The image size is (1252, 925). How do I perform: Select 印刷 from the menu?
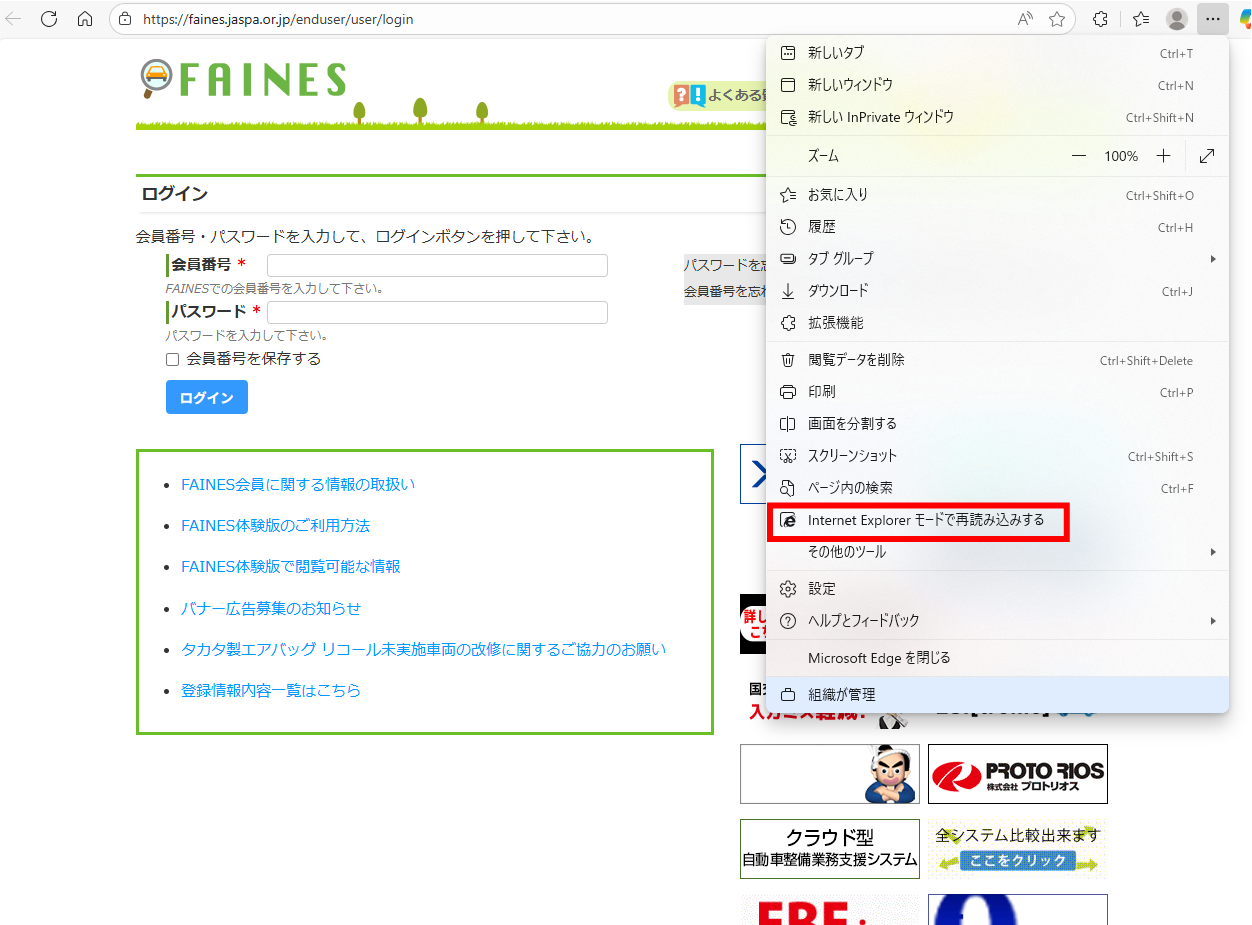pos(997,392)
